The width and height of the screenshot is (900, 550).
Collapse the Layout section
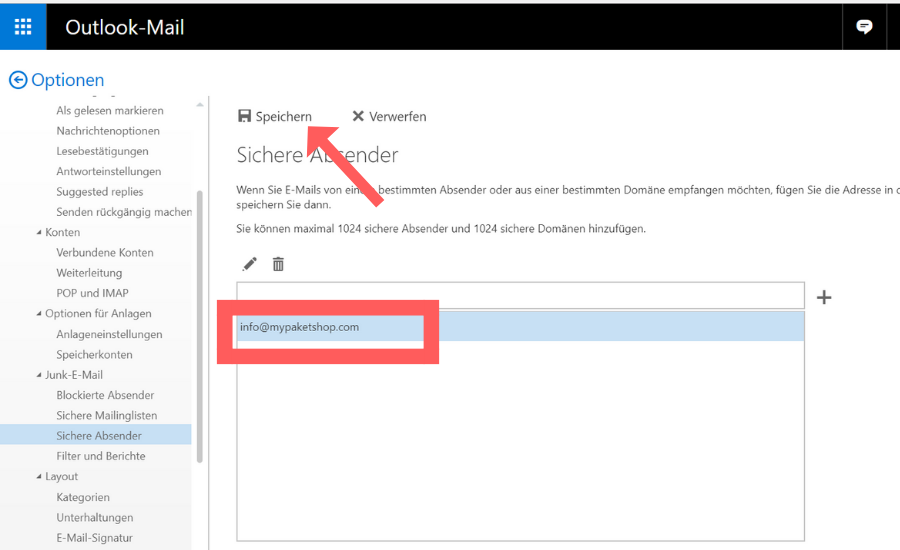click(x=38, y=477)
